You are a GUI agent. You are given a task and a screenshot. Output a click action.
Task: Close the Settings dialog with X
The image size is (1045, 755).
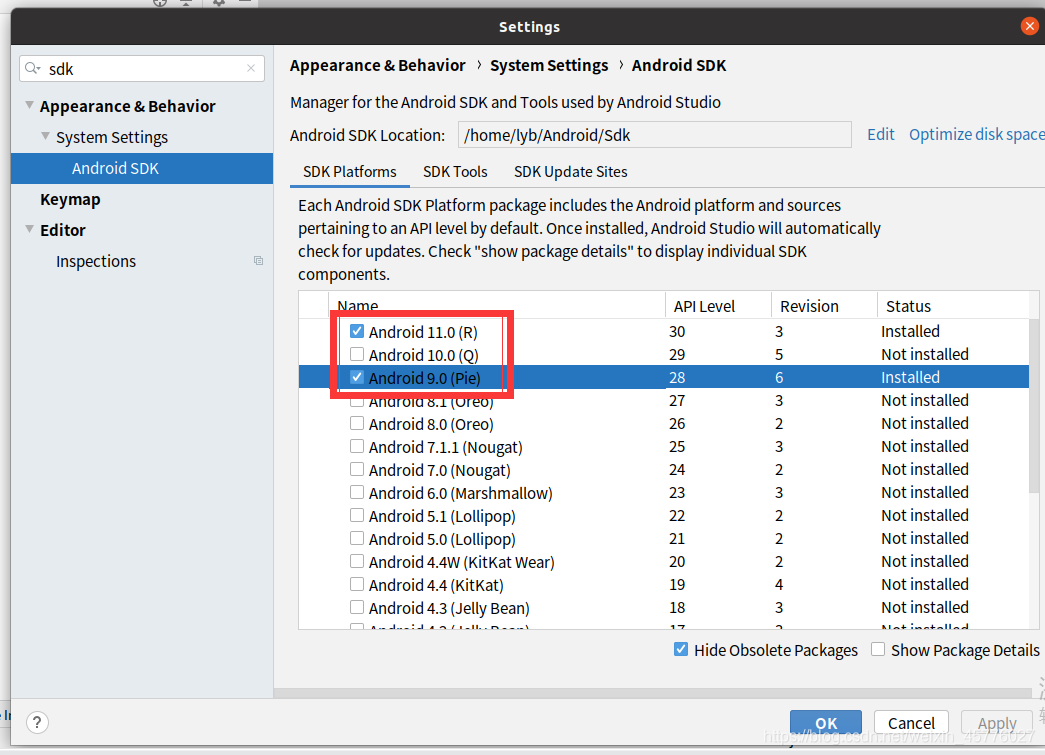coord(1030,26)
